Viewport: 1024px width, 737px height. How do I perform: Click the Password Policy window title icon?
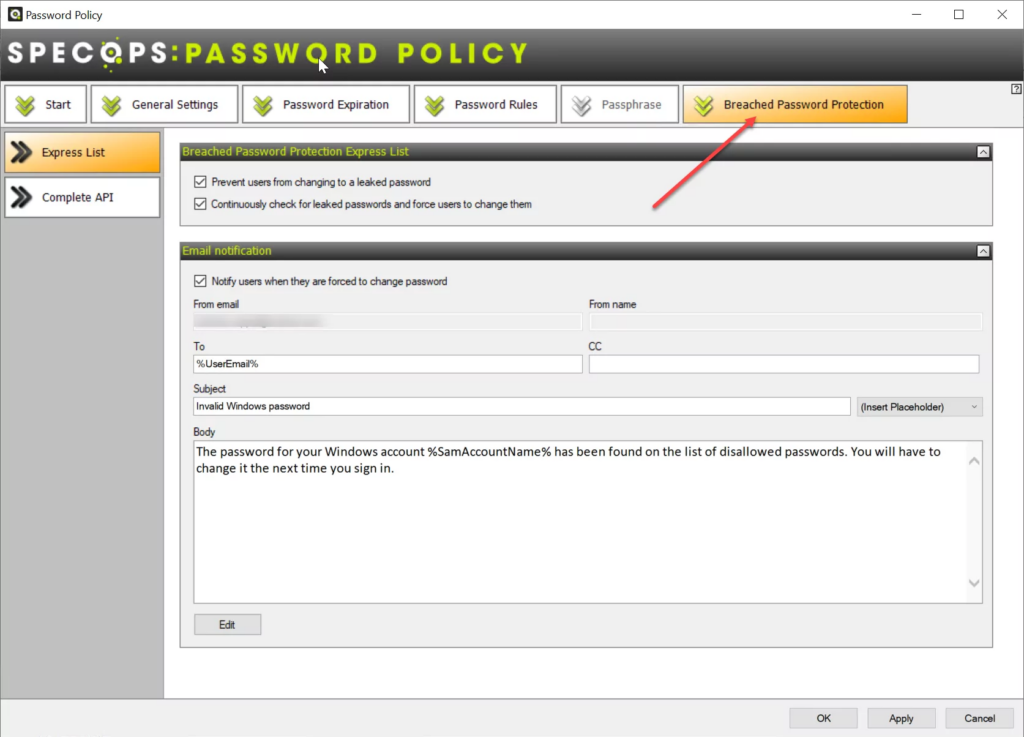pos(14,14)
